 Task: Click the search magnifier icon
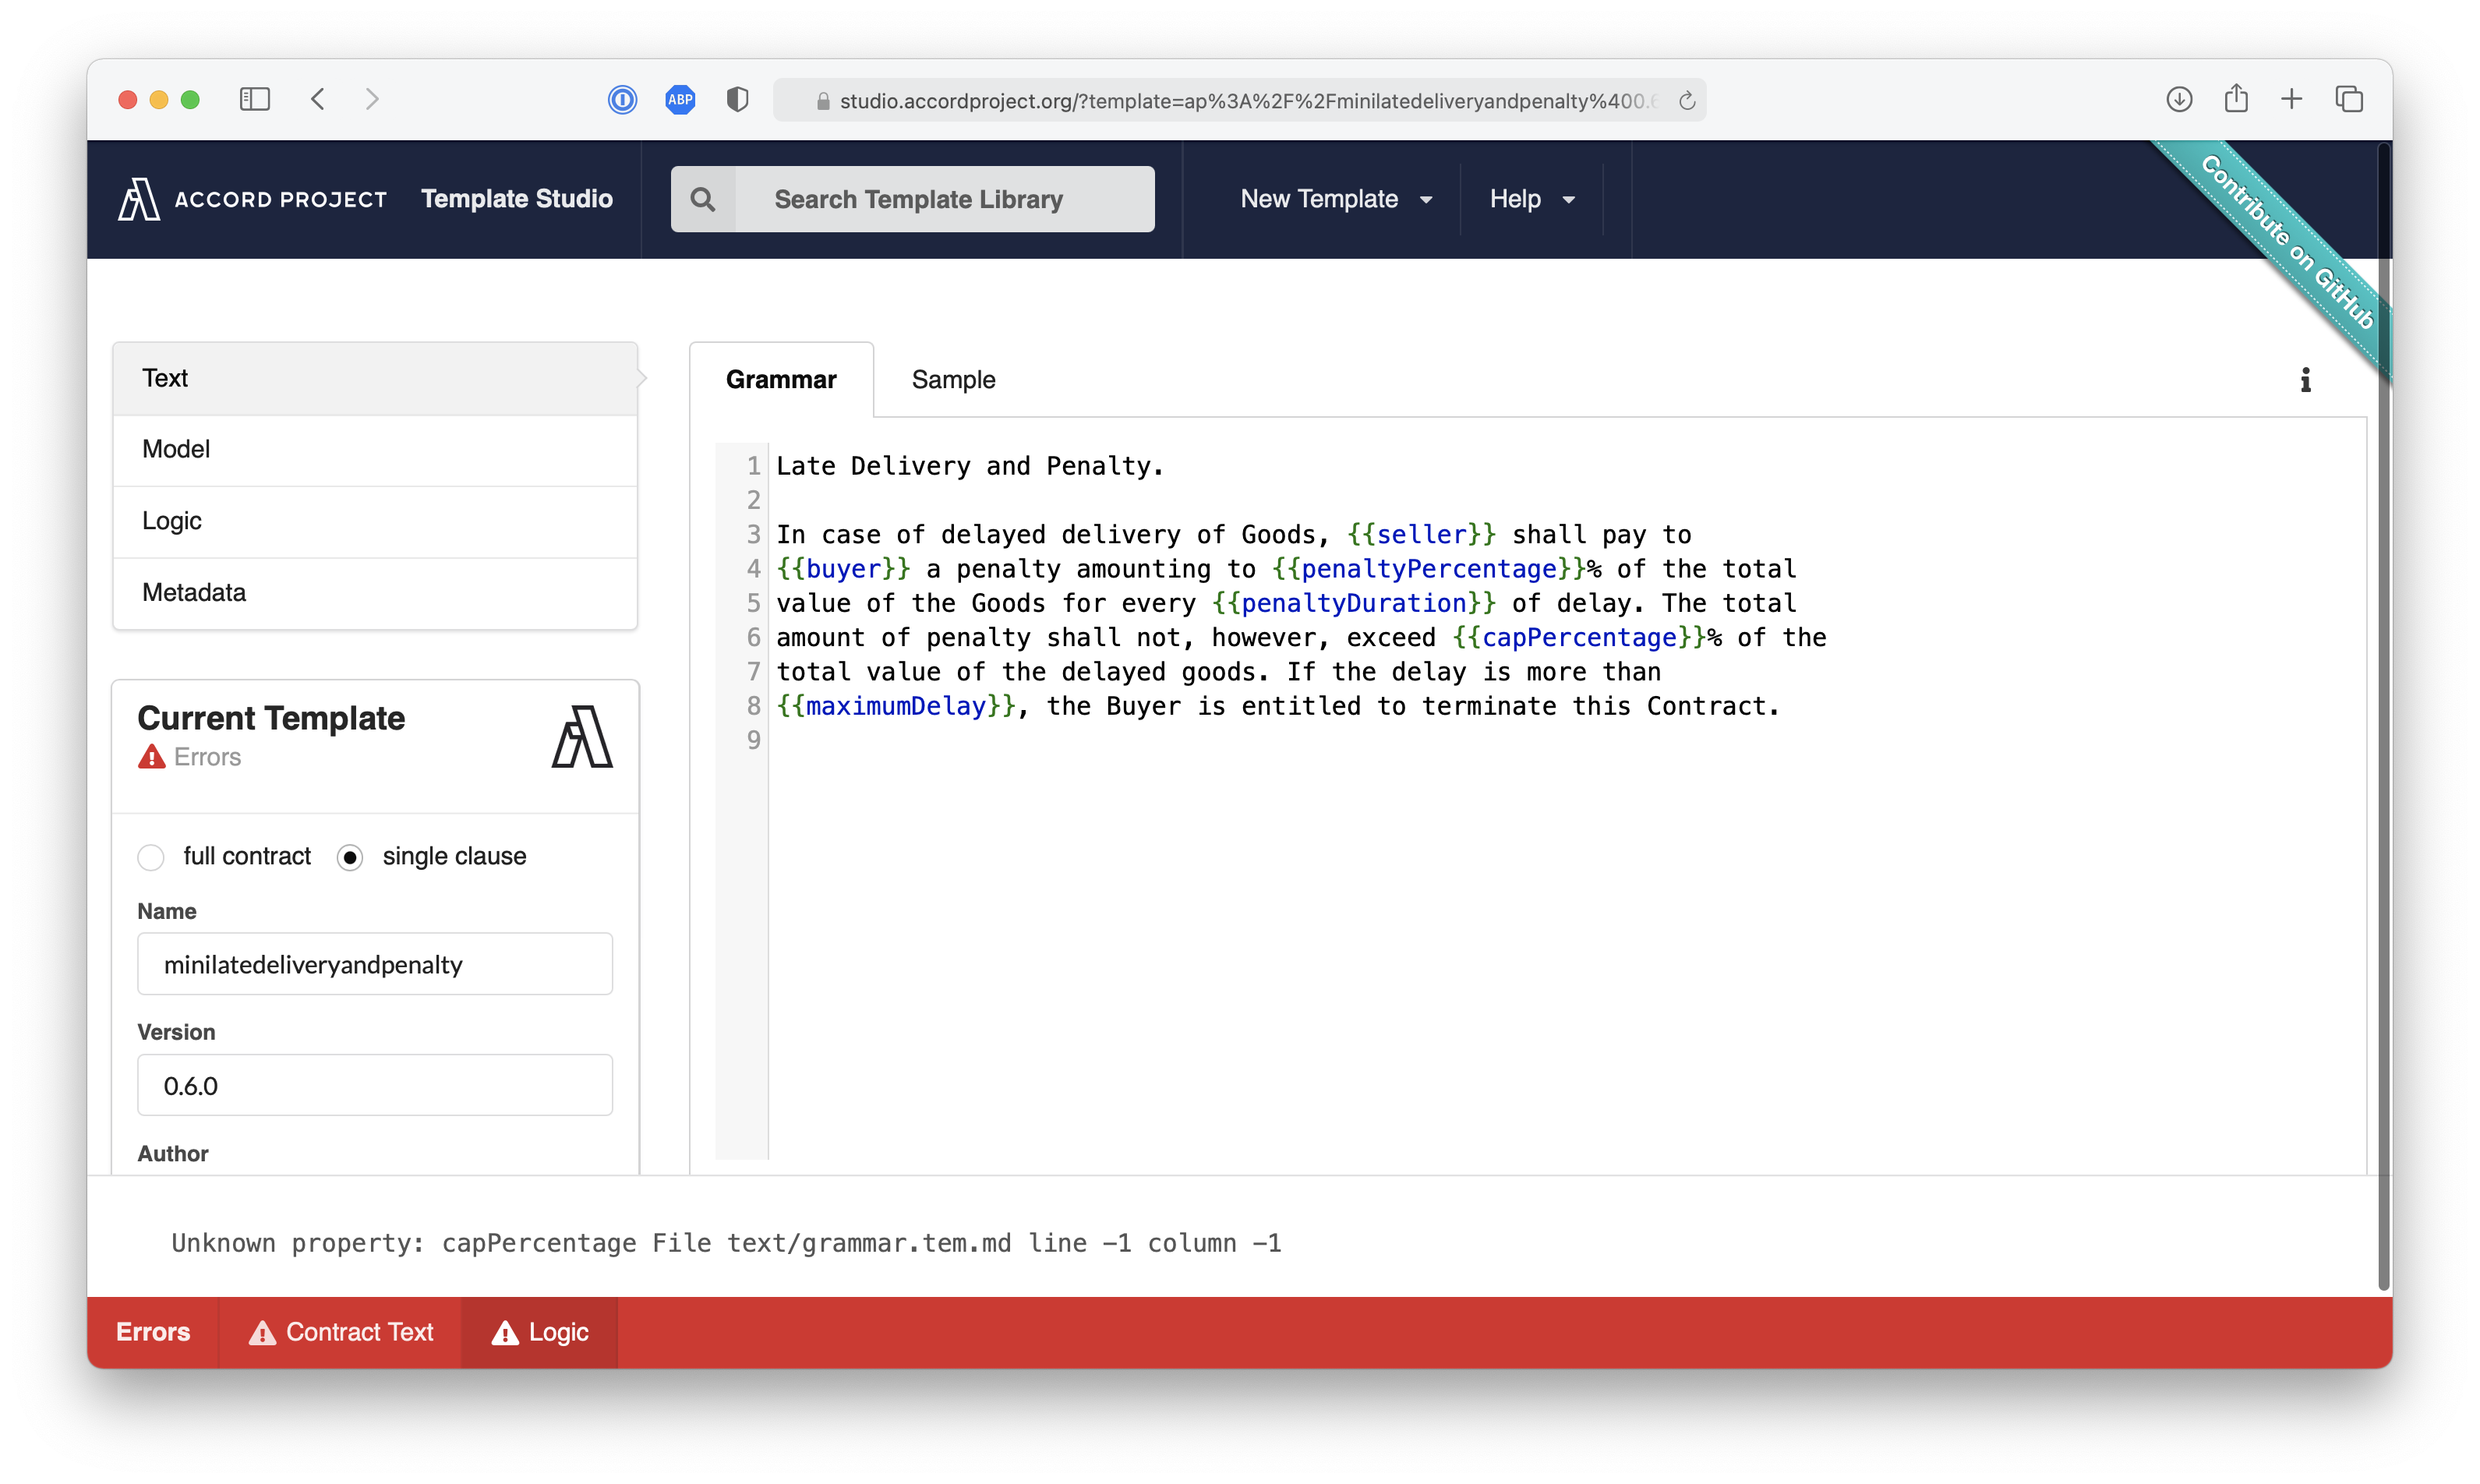pyautogui.click(x=703, y=199)
